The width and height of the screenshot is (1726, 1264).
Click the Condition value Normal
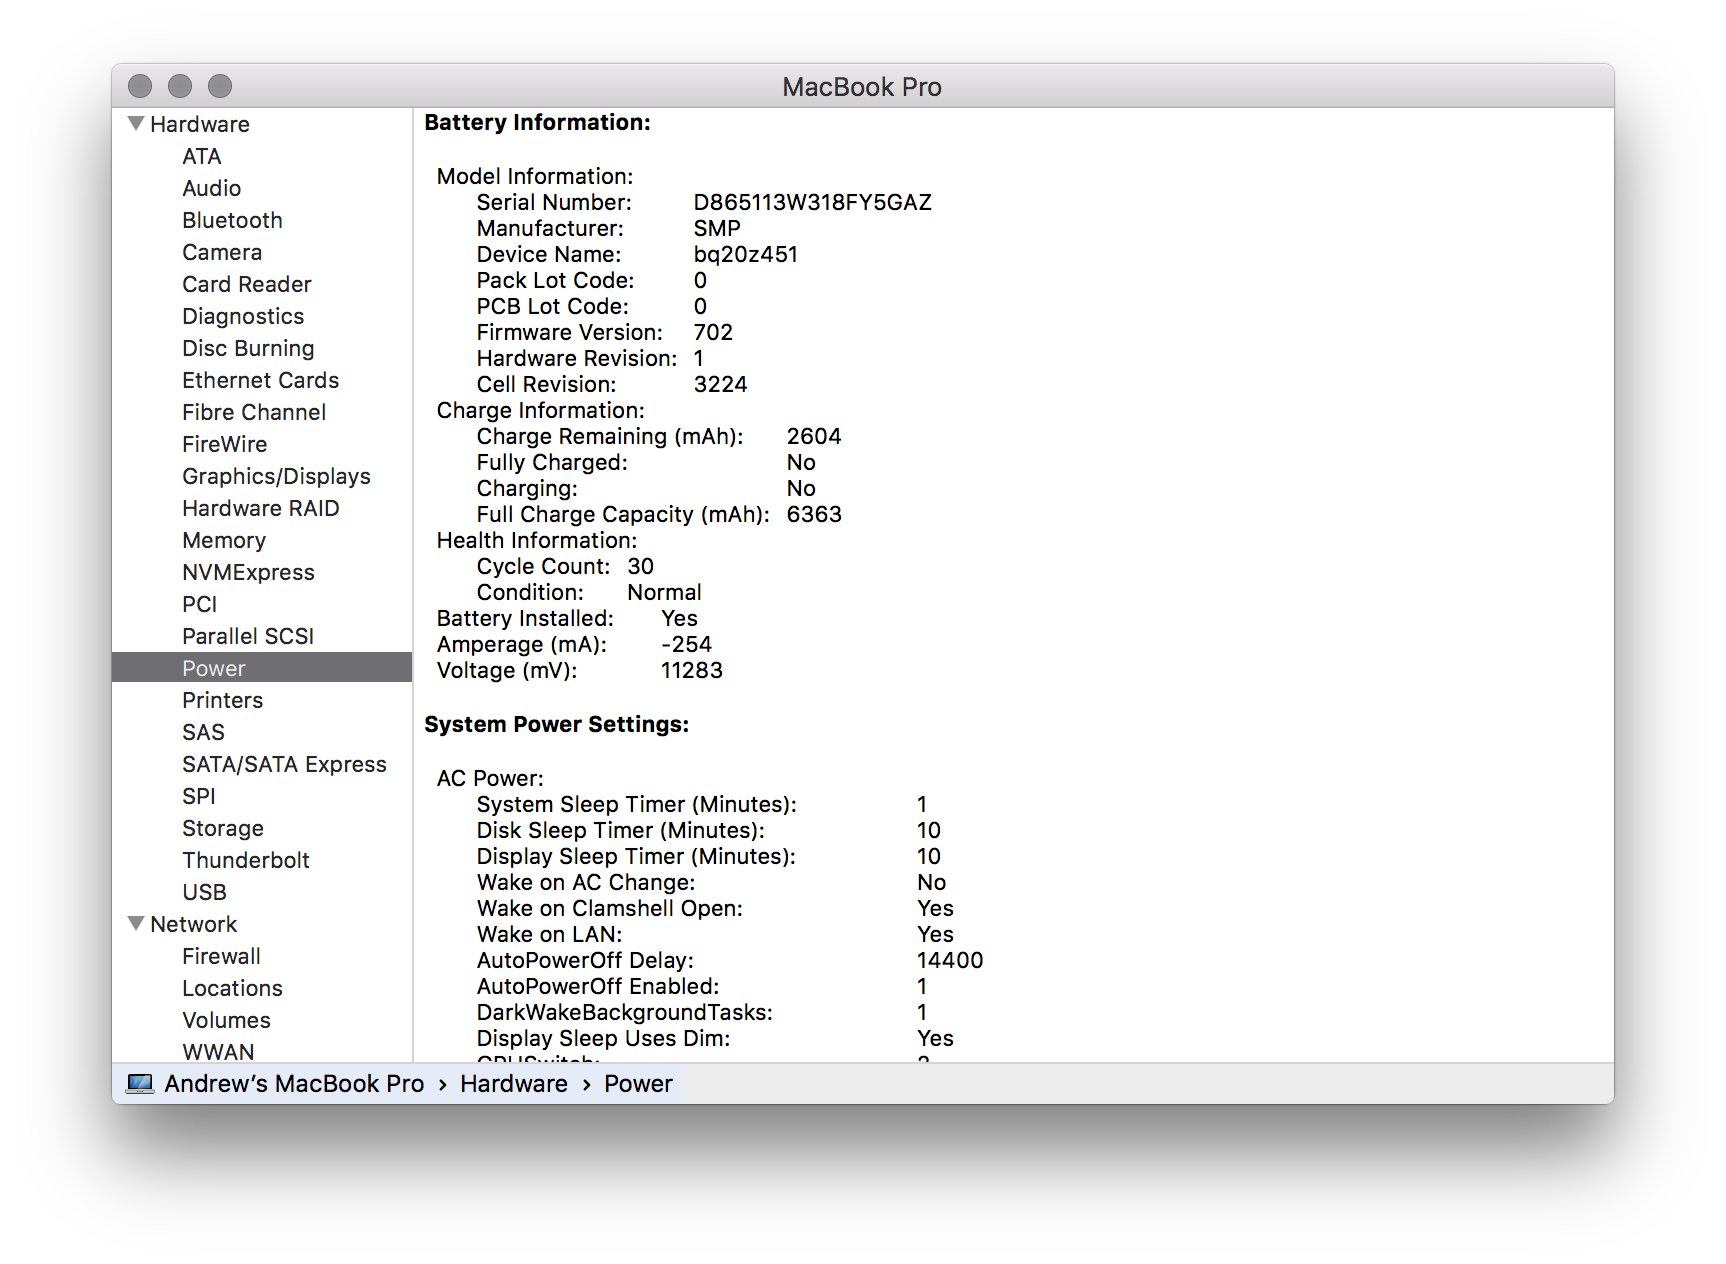[665, 592]
